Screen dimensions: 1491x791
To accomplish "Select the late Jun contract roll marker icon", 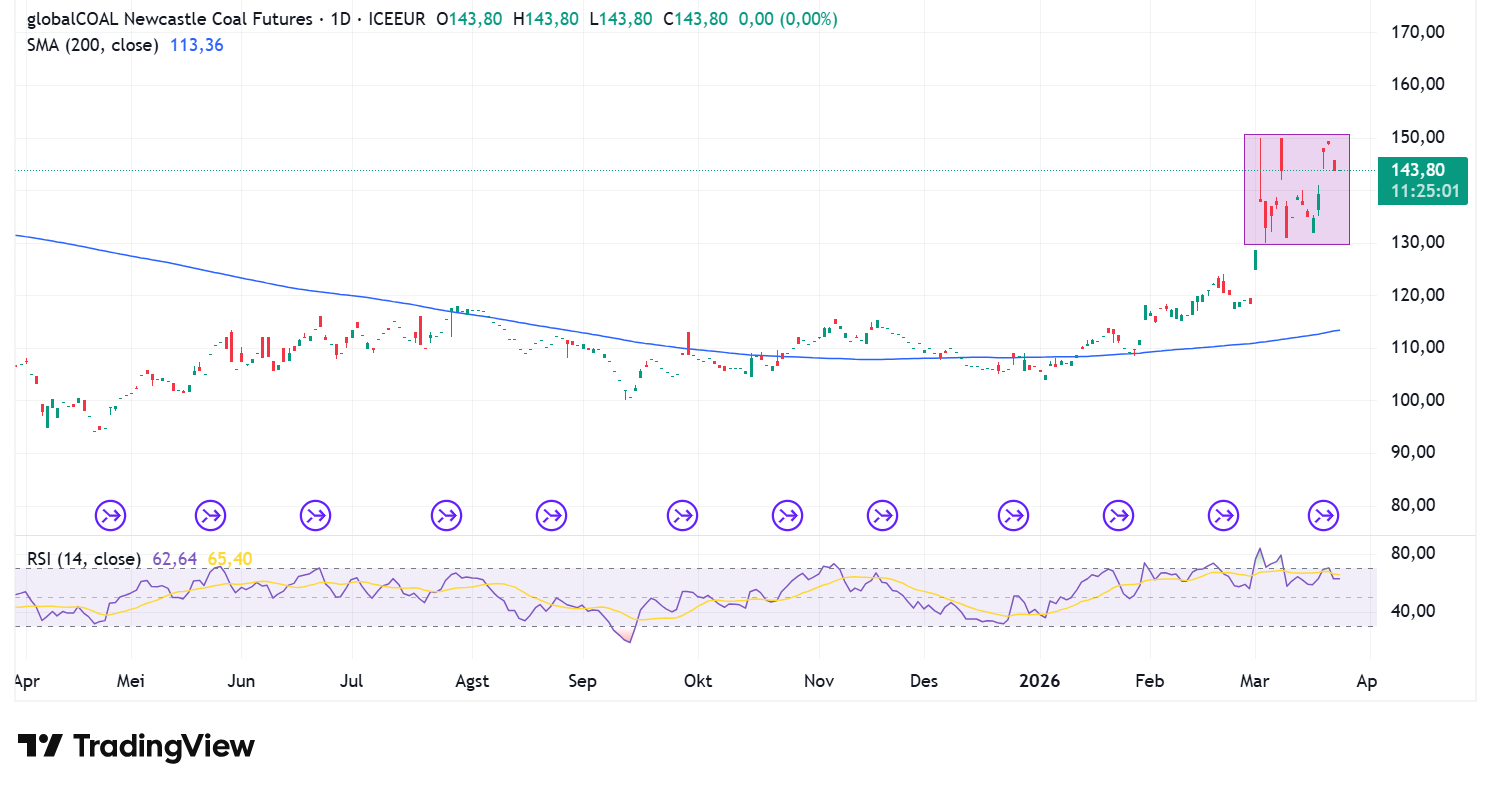I will (315, 516).
